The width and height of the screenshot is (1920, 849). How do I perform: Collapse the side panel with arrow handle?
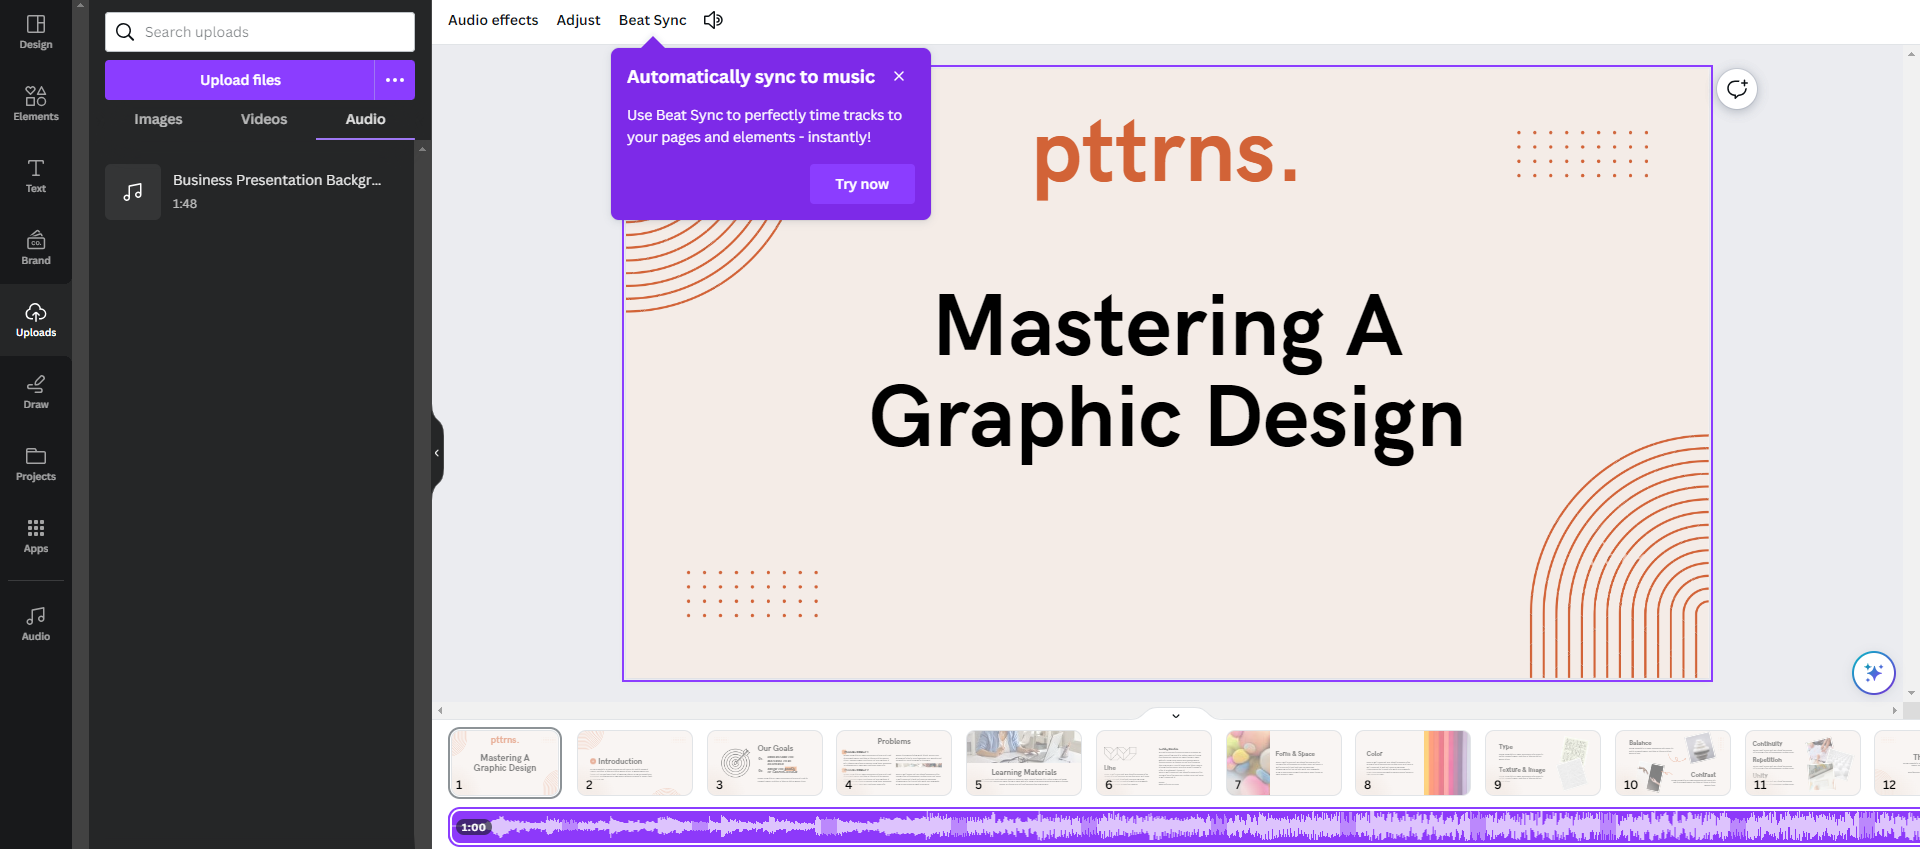pyautogui.click(x=437, y=453)
